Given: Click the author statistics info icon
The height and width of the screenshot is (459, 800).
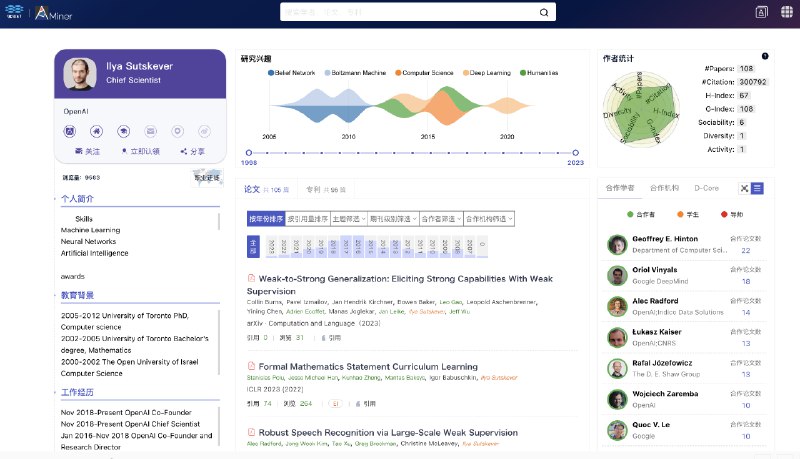Looking at the screenshot, I should pyautogui.click(x=765, y=56).
